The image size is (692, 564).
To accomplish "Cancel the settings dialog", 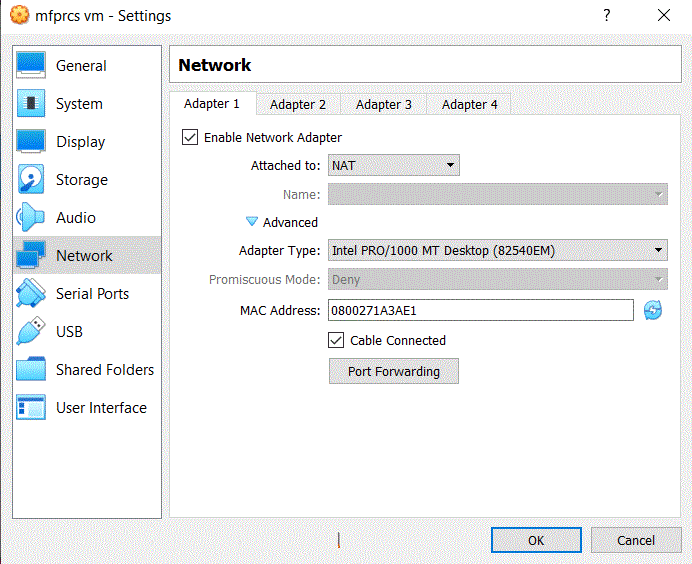I will coord(636,540).
